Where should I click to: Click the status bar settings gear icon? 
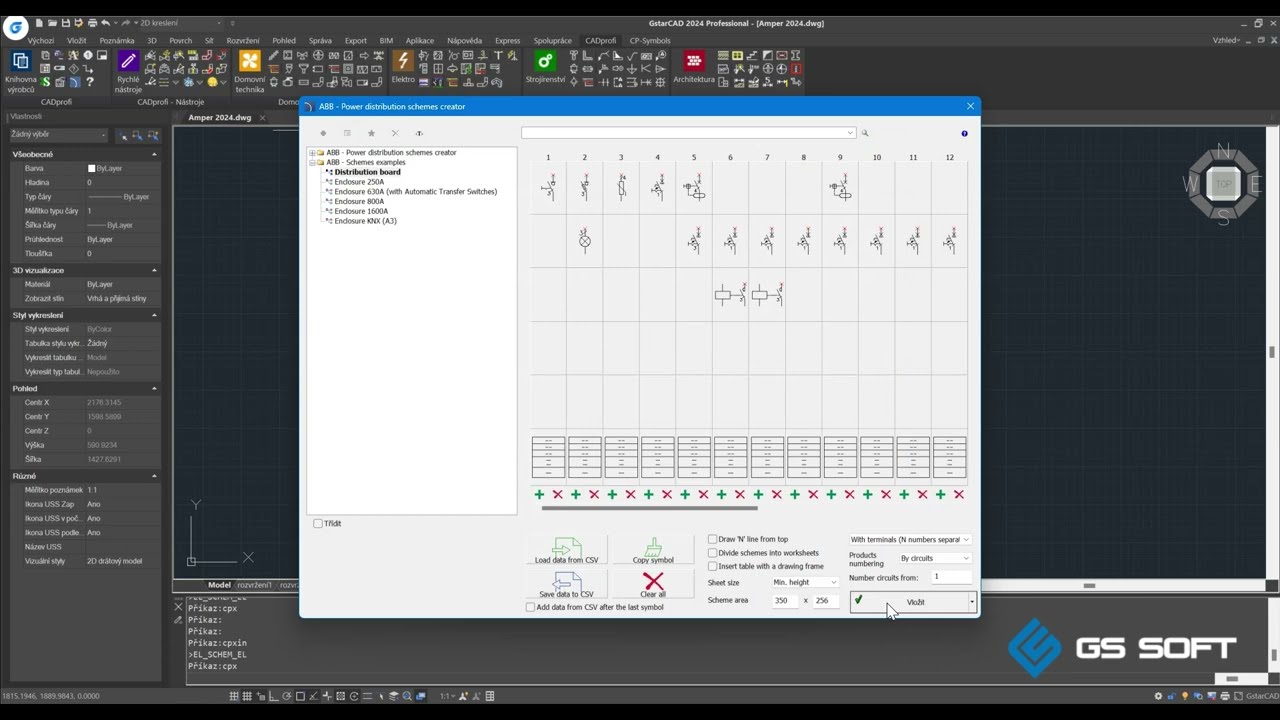pos(1158,696)
